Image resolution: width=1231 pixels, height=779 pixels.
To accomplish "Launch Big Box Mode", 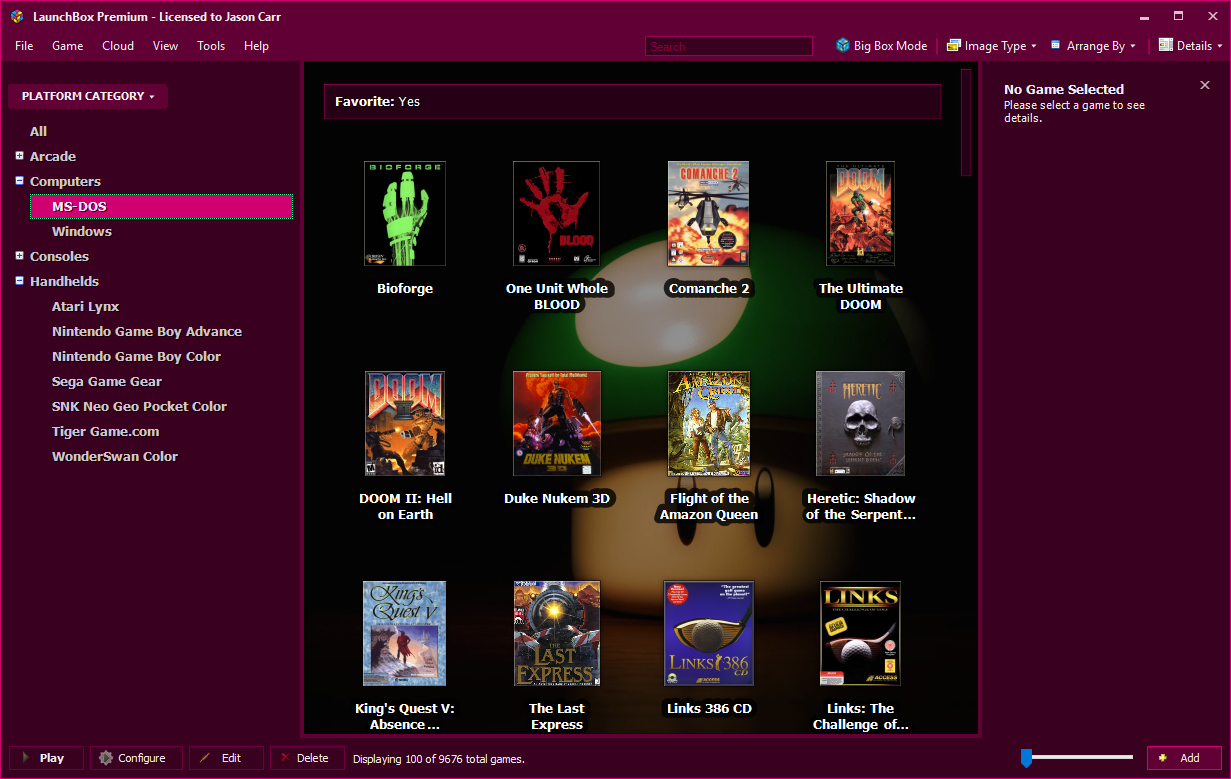I will (x=882, y=46).
